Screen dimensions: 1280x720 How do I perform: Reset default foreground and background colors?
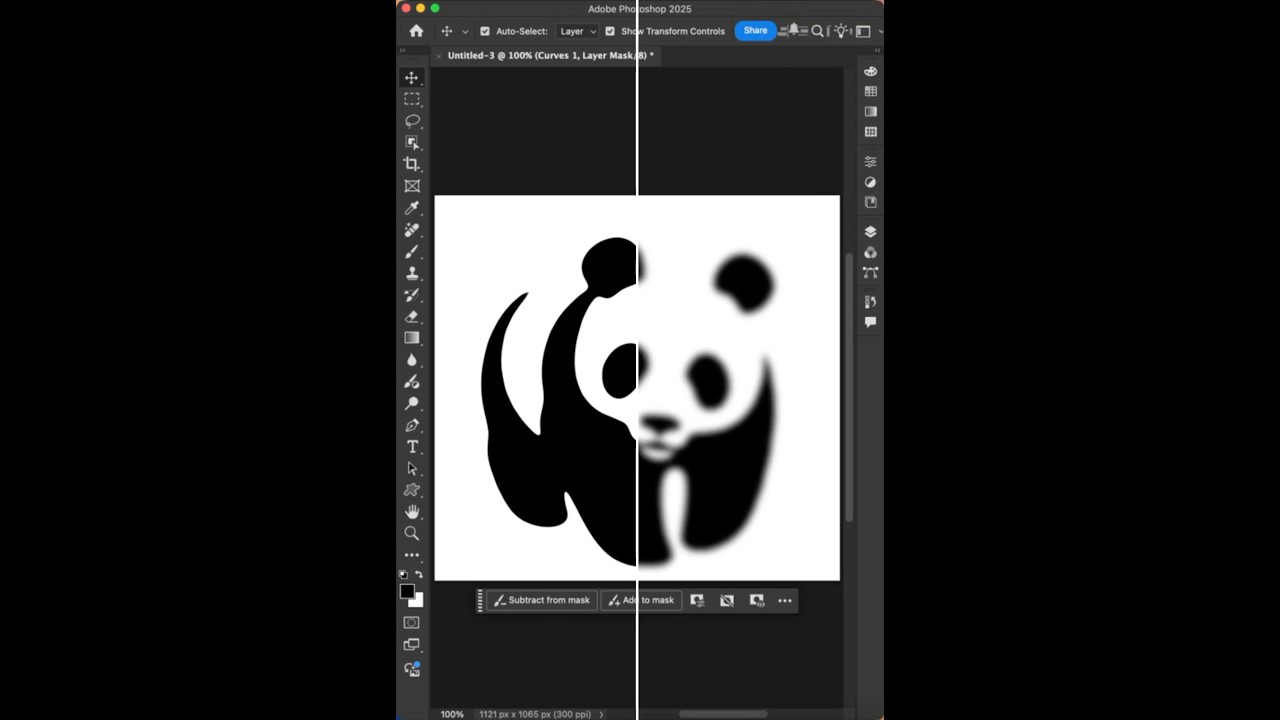pos(403,575)
